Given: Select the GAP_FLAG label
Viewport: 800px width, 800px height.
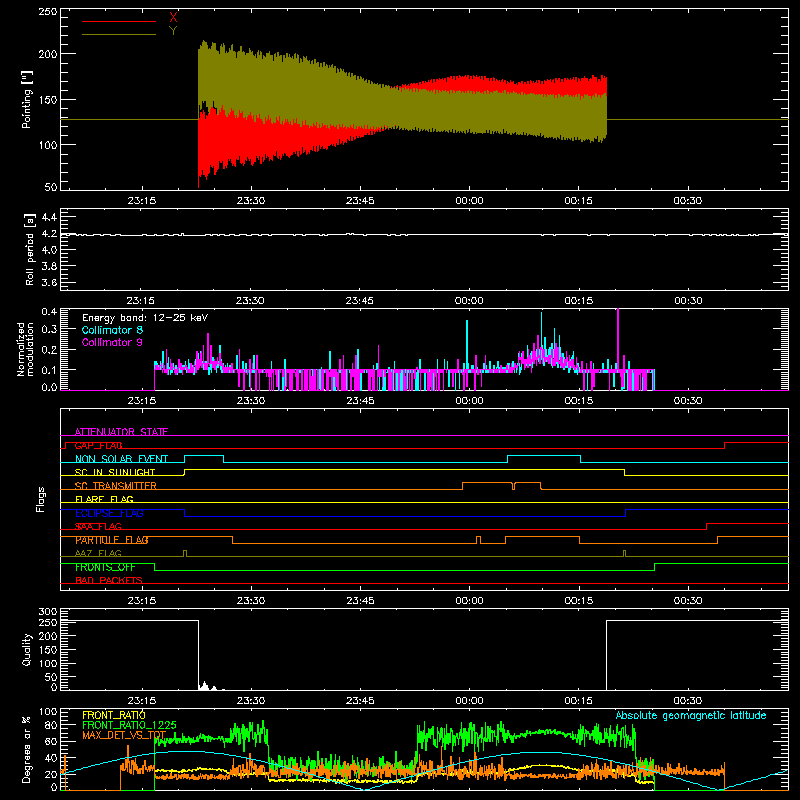Looking at the screenshot, I should 98,445.
